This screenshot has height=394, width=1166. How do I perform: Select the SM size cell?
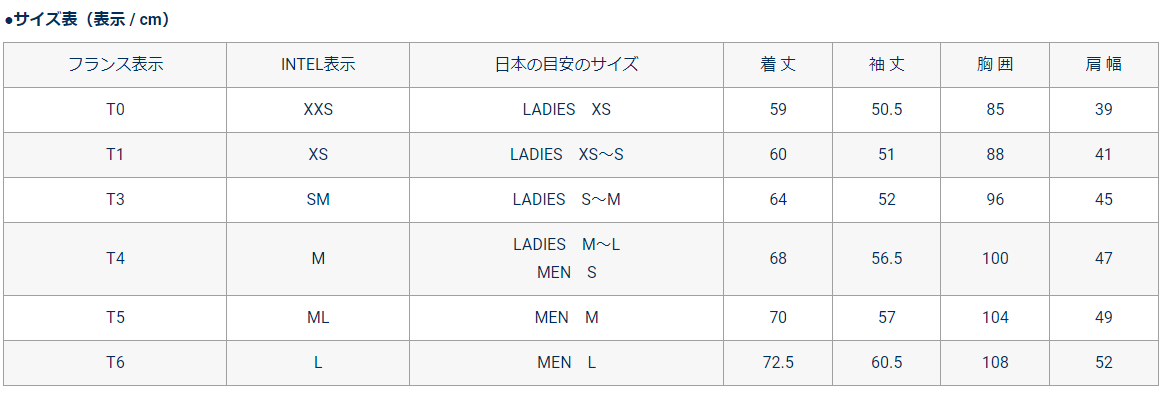pos(318,199)
